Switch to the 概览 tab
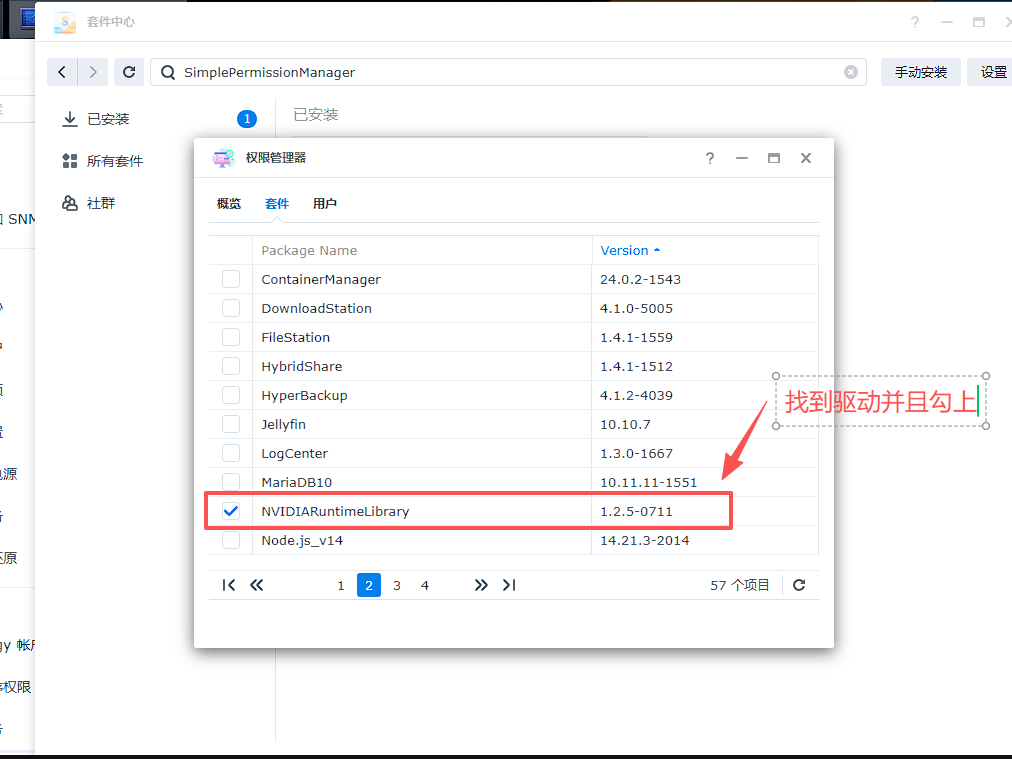 pos(229,203)
